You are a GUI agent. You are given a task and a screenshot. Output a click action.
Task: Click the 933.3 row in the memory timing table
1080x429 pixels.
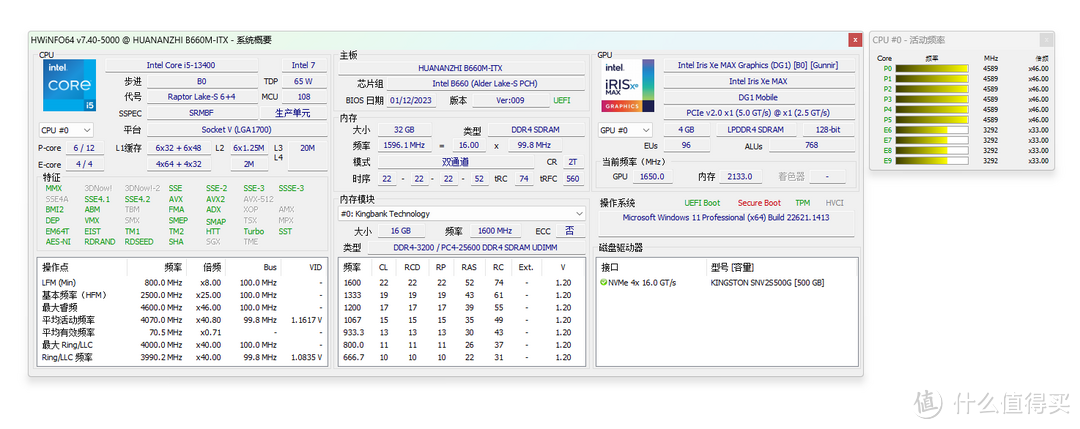click(459, 333)
